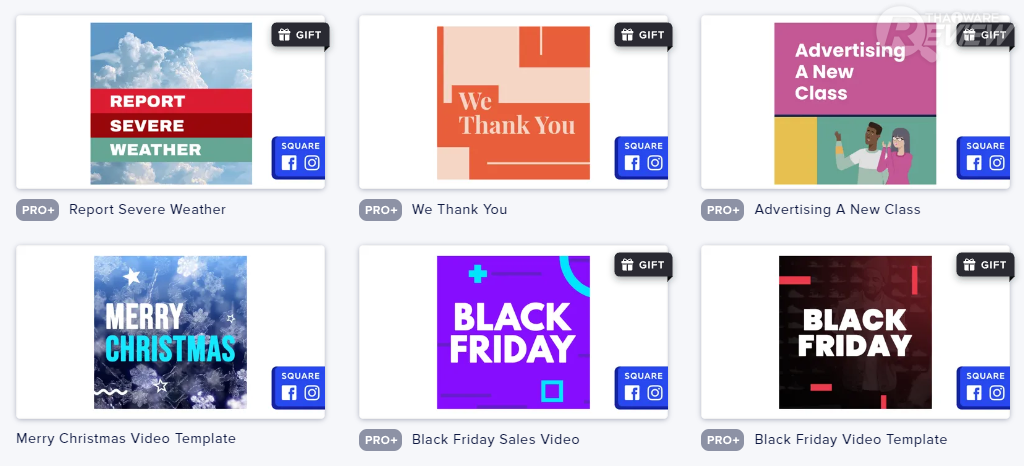Click PRO+ badge beside Advertising A New Class
The height and width of the screenshot is (466, 1024).
[723, 210]
